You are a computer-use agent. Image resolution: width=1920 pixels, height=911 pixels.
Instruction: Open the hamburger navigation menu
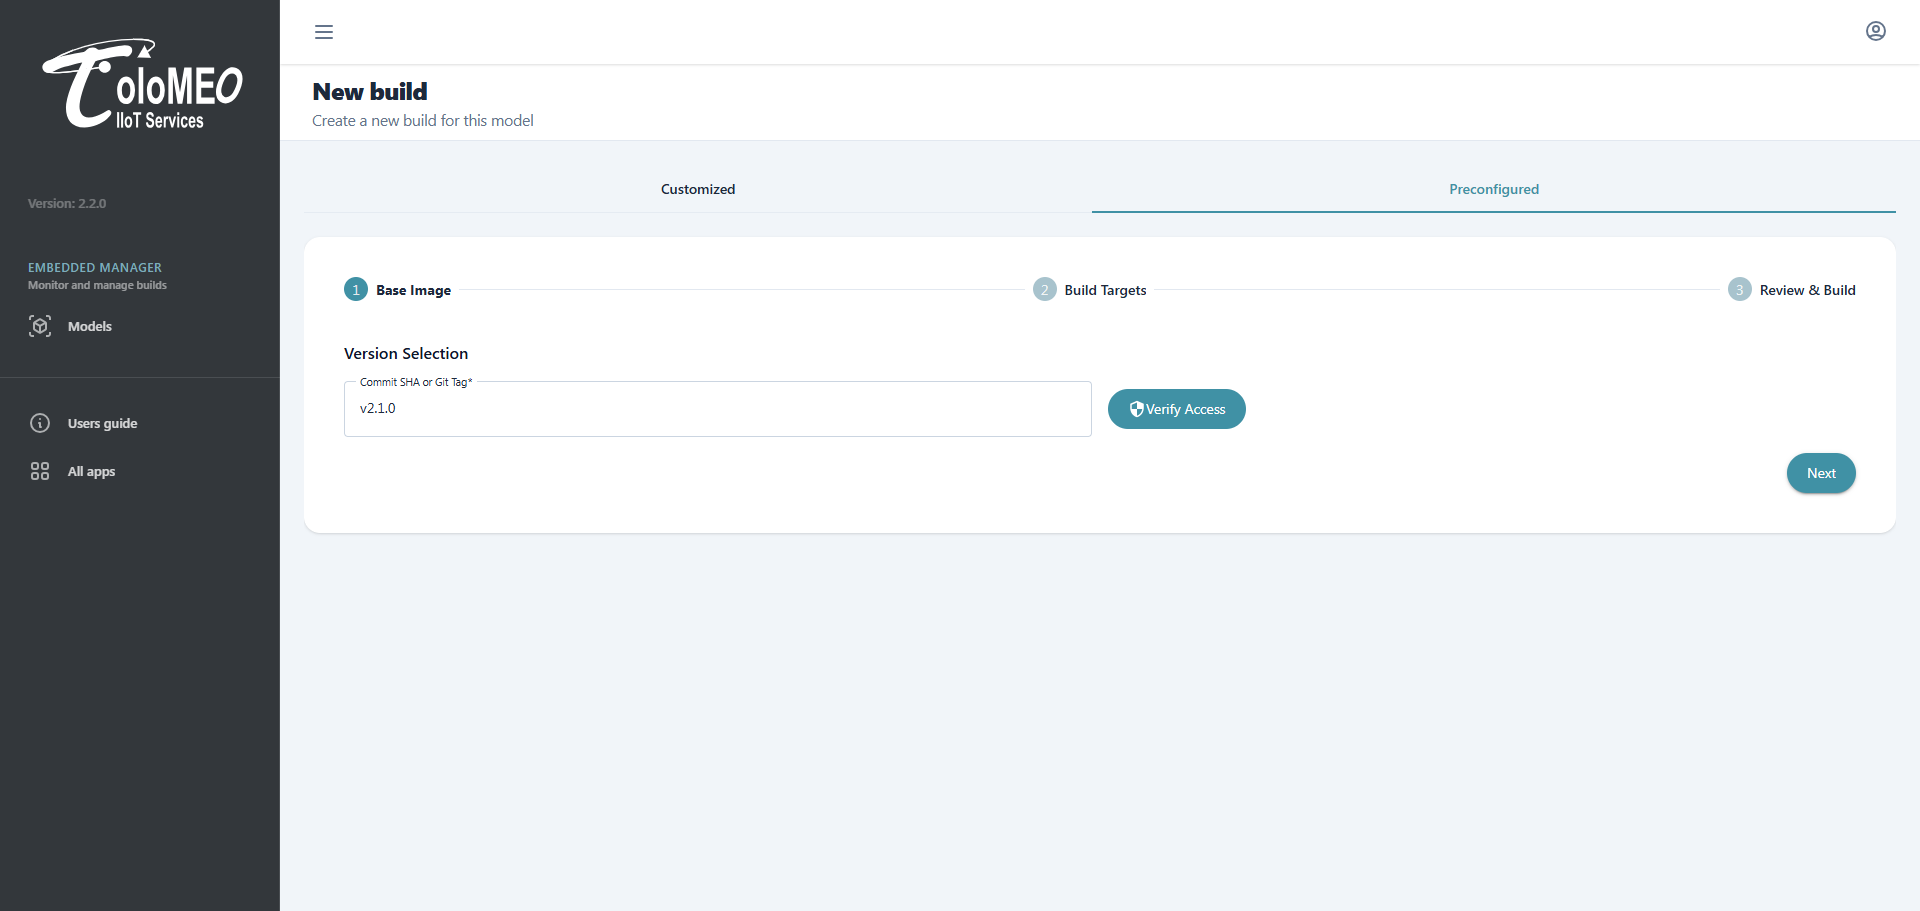coord(324,32)
